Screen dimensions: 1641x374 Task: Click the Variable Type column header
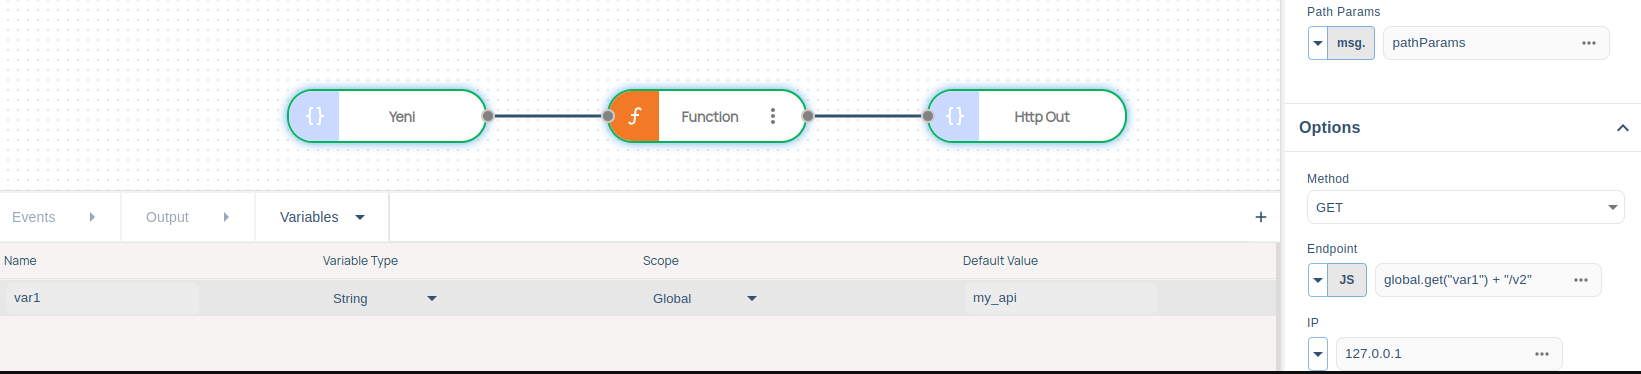click(360, 261)
